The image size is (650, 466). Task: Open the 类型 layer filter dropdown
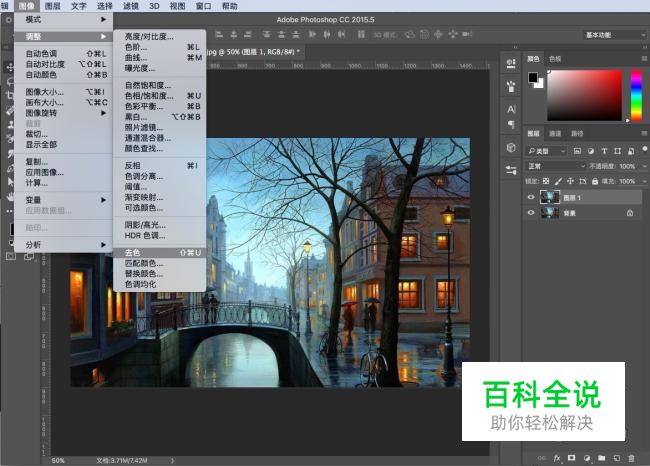pyautogui.click(x=546, y=151)
